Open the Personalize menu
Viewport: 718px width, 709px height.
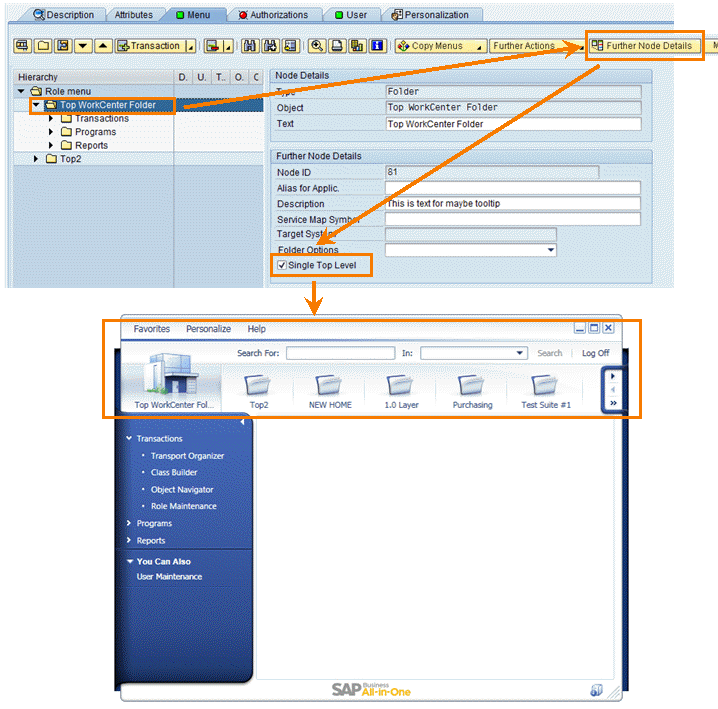coord(208,329)
